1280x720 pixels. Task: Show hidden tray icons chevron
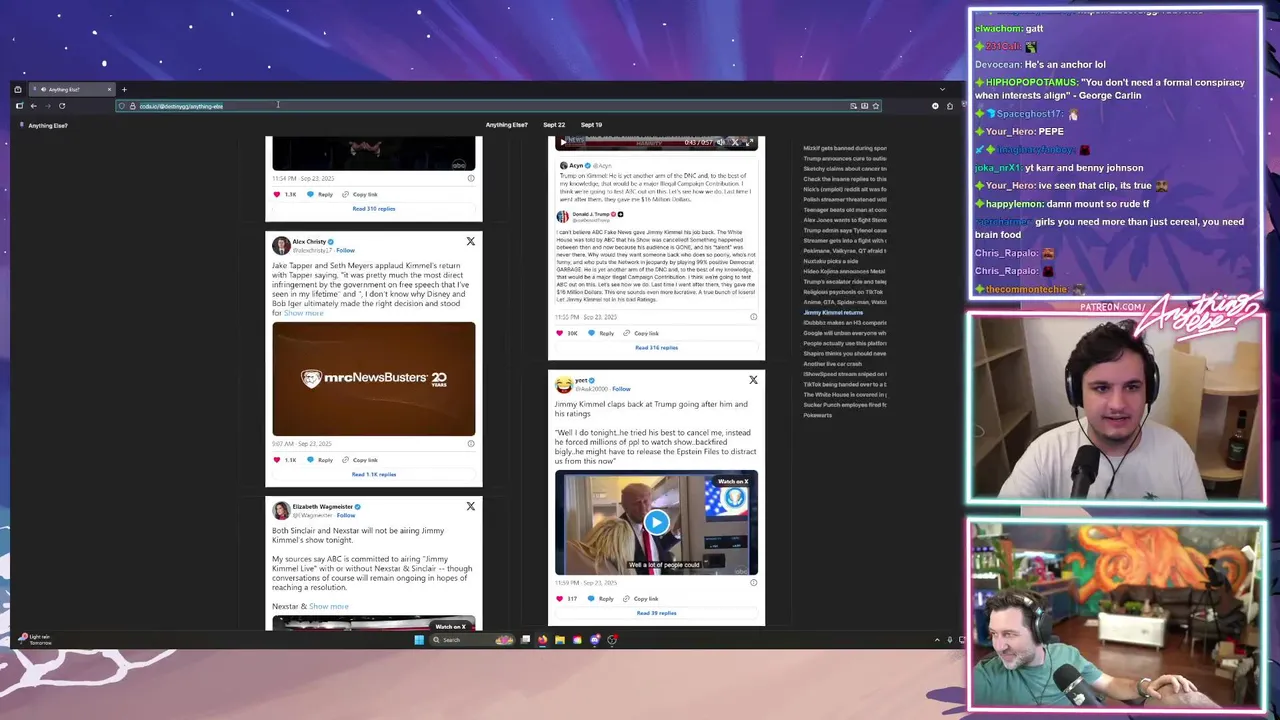tap(937, 640)
